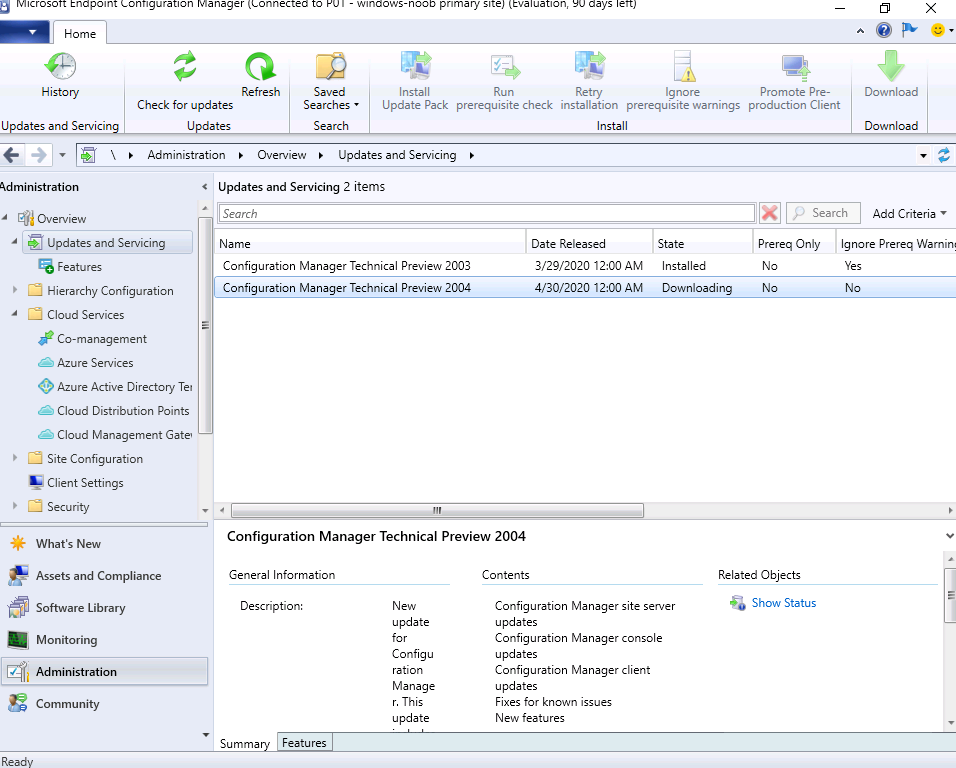956x768 pixels.
Task: Collapse the details pane with chevron
Action: tap(949, 536)
